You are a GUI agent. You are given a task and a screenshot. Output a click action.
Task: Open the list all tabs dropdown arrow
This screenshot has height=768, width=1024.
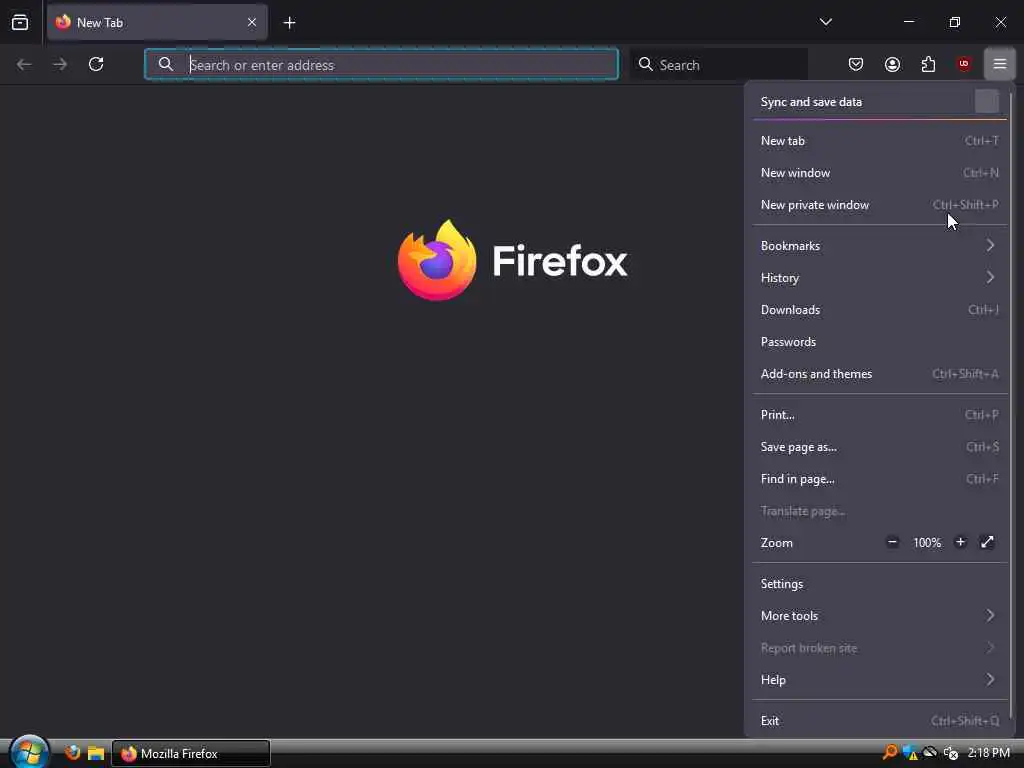pyautogui.click(x=825, y=22)
